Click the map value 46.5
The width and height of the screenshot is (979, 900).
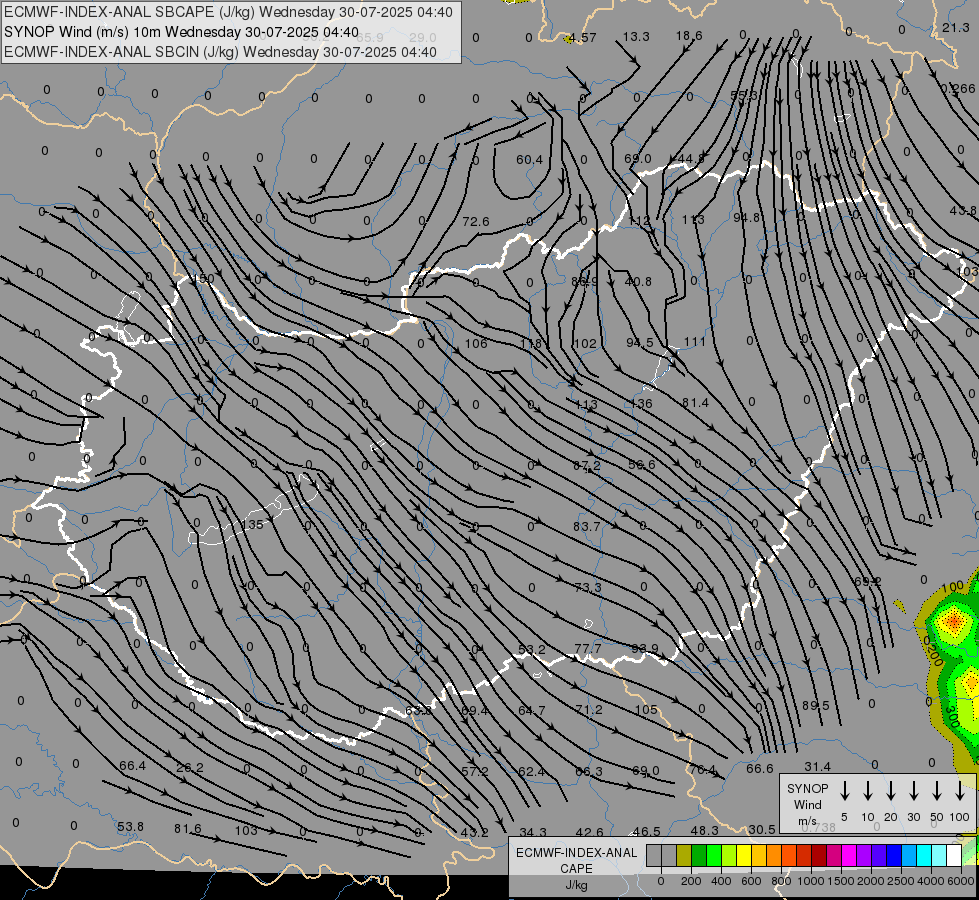646,831
